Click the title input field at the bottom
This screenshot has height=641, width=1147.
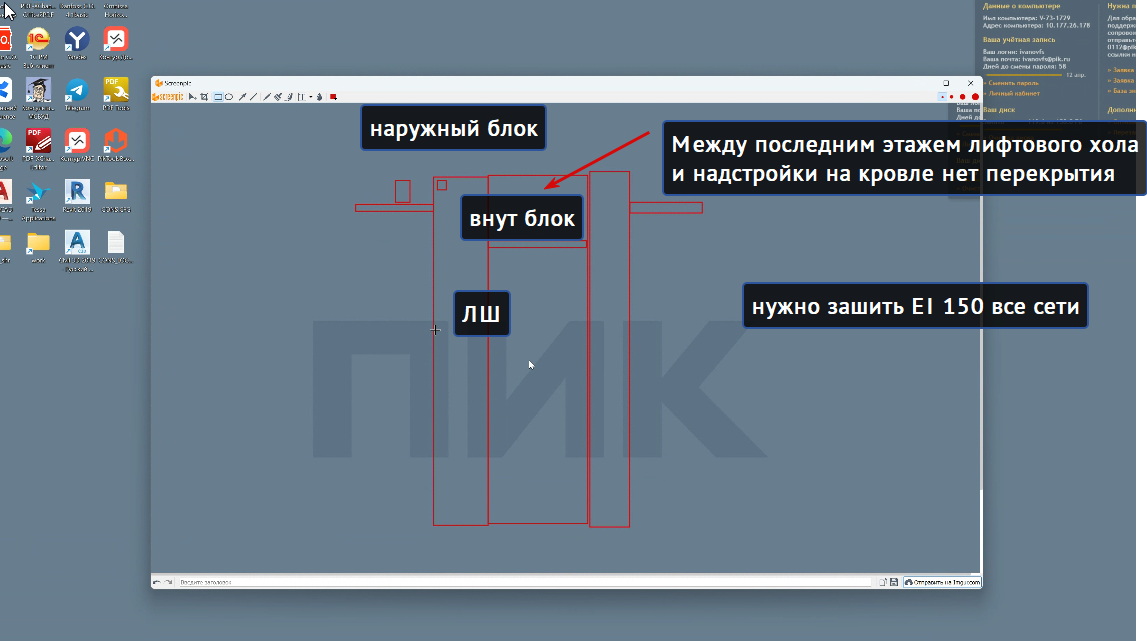tap(524, 582)
